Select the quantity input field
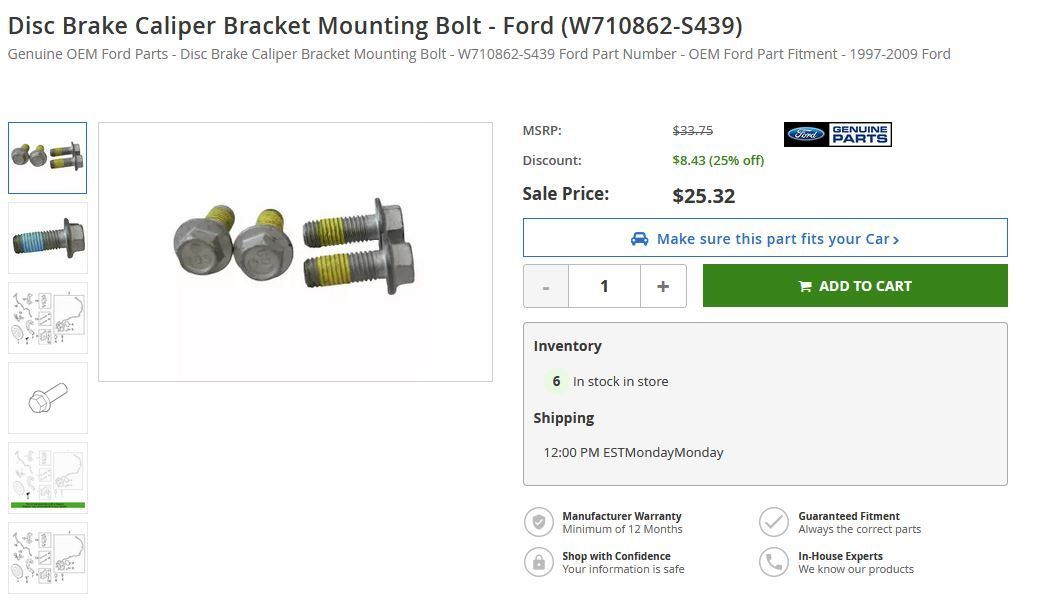The image size is (1042, 605). point(604,285)
